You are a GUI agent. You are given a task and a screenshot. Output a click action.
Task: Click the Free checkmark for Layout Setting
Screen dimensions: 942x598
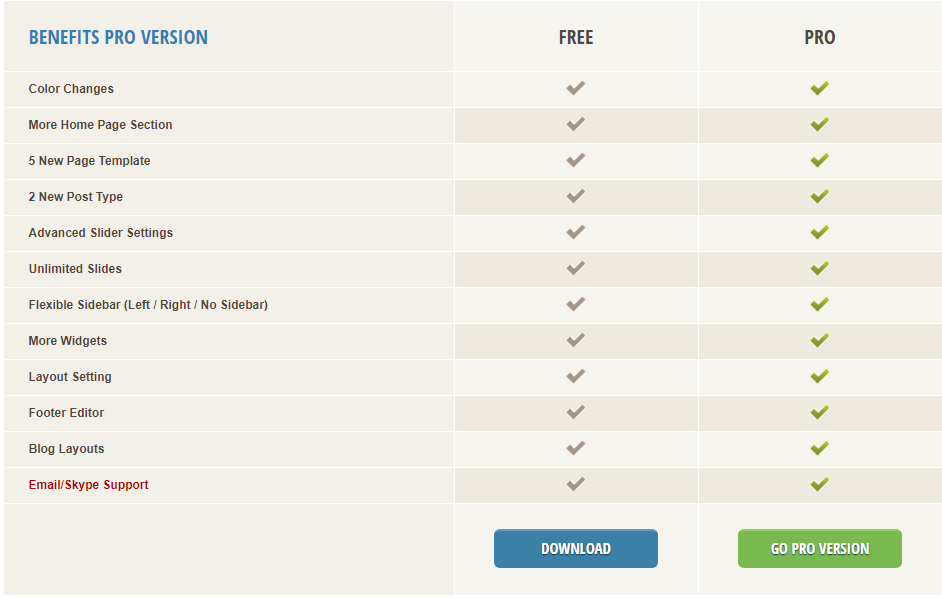tap(575, 376)
